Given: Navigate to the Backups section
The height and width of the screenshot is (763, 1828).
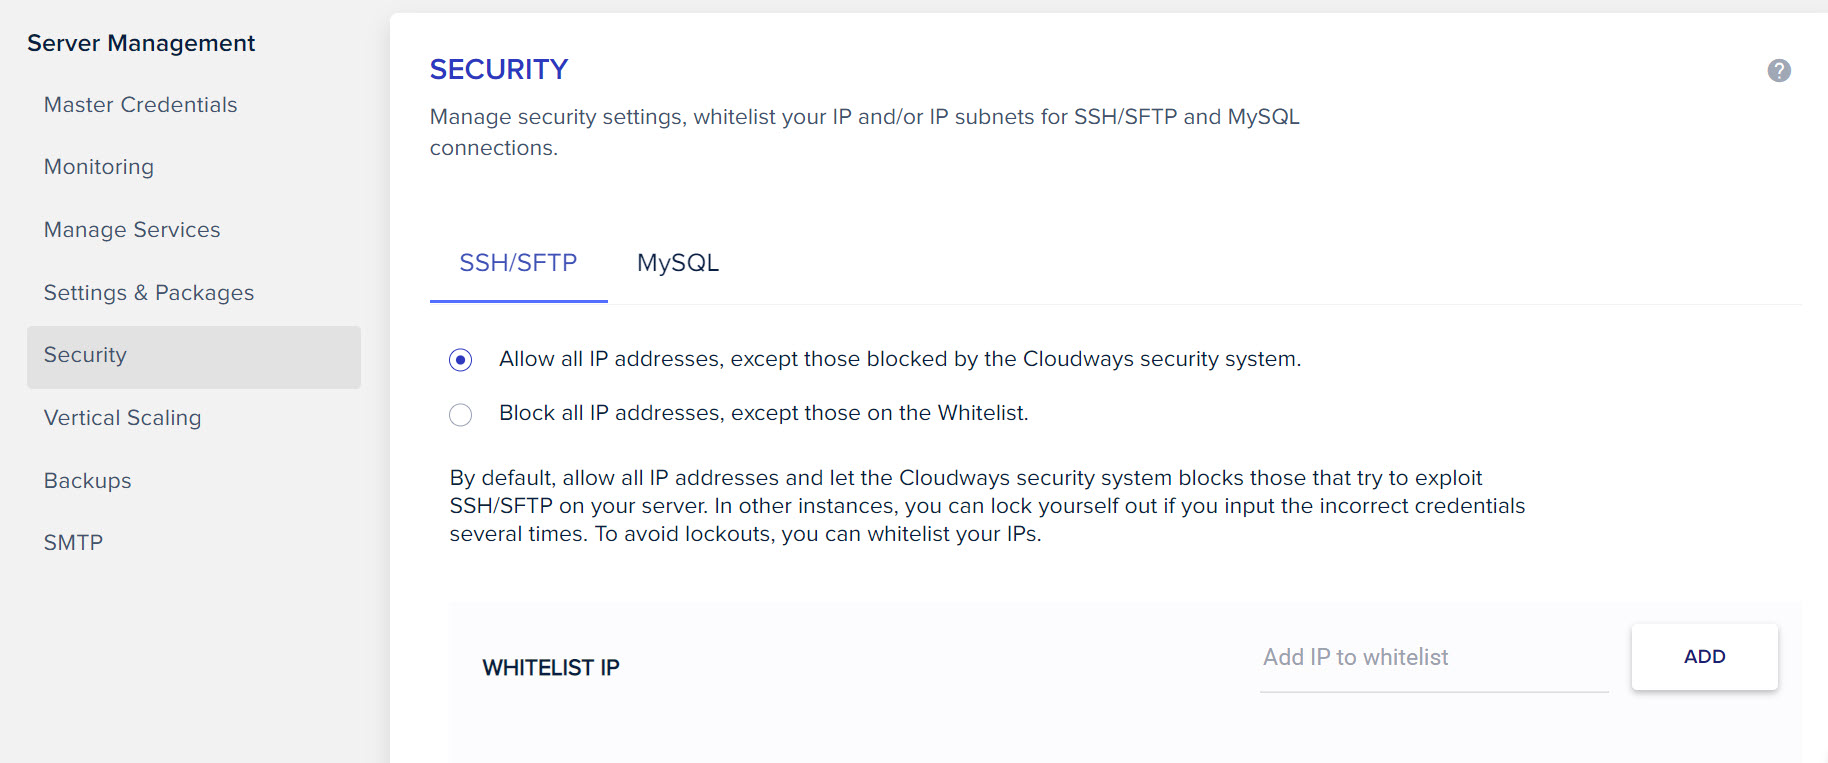Looking at the screenshot, I should click(87, 480).
